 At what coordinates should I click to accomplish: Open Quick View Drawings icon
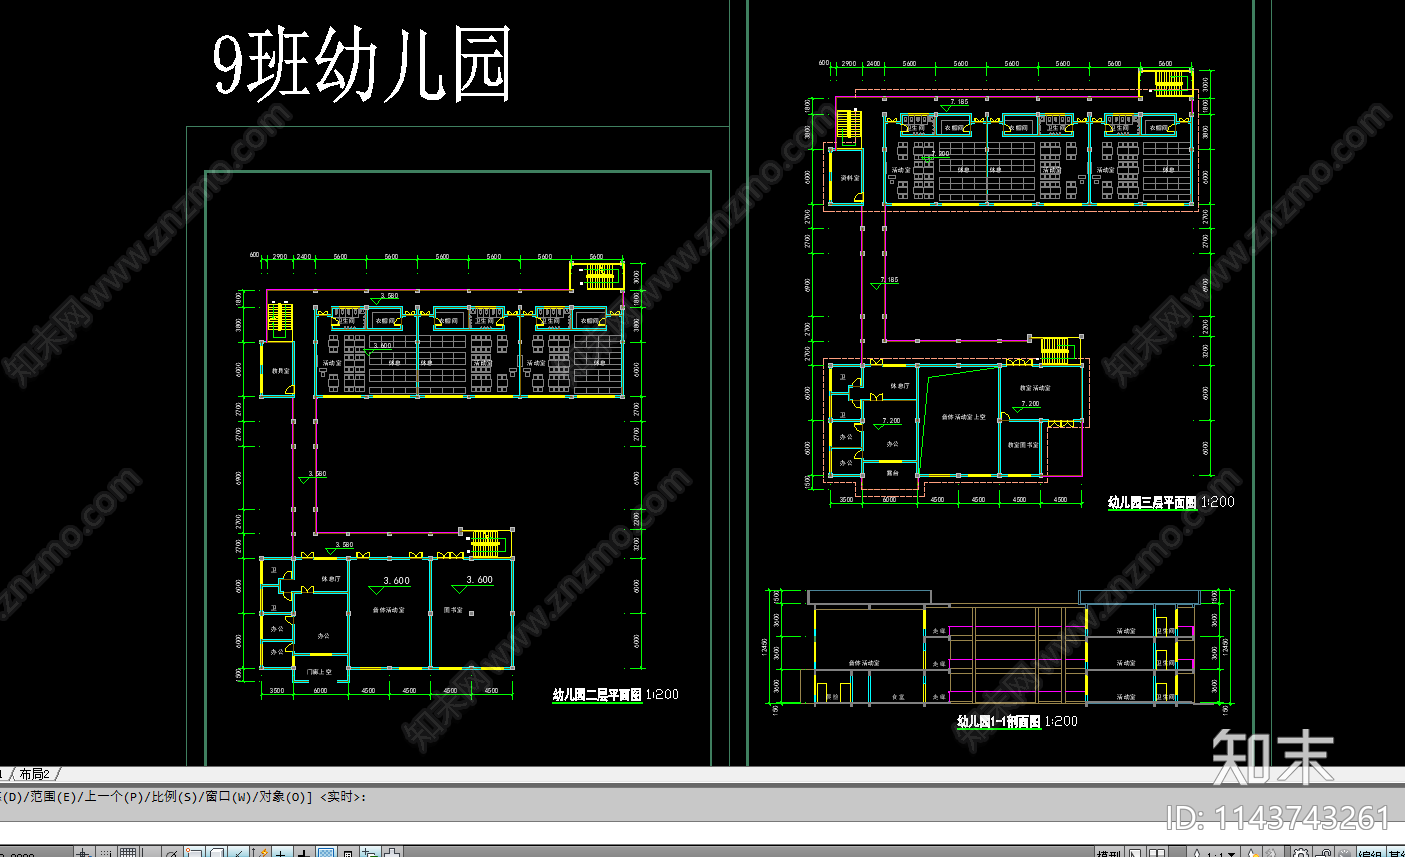(x=1157, y=852)
